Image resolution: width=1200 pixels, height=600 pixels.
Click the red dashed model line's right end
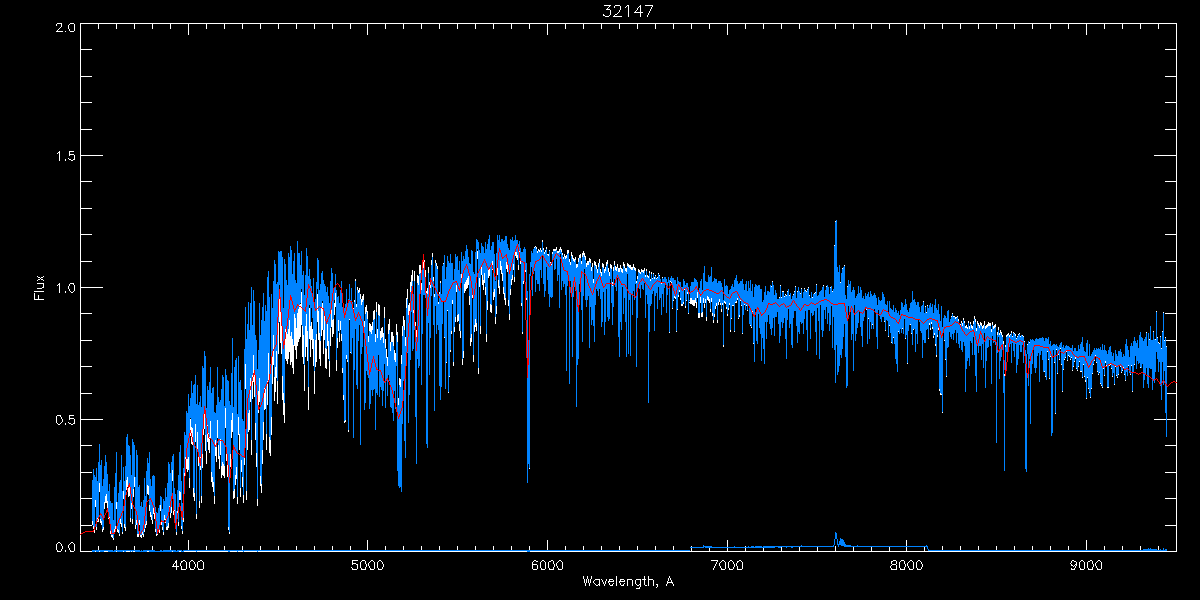1175,382
